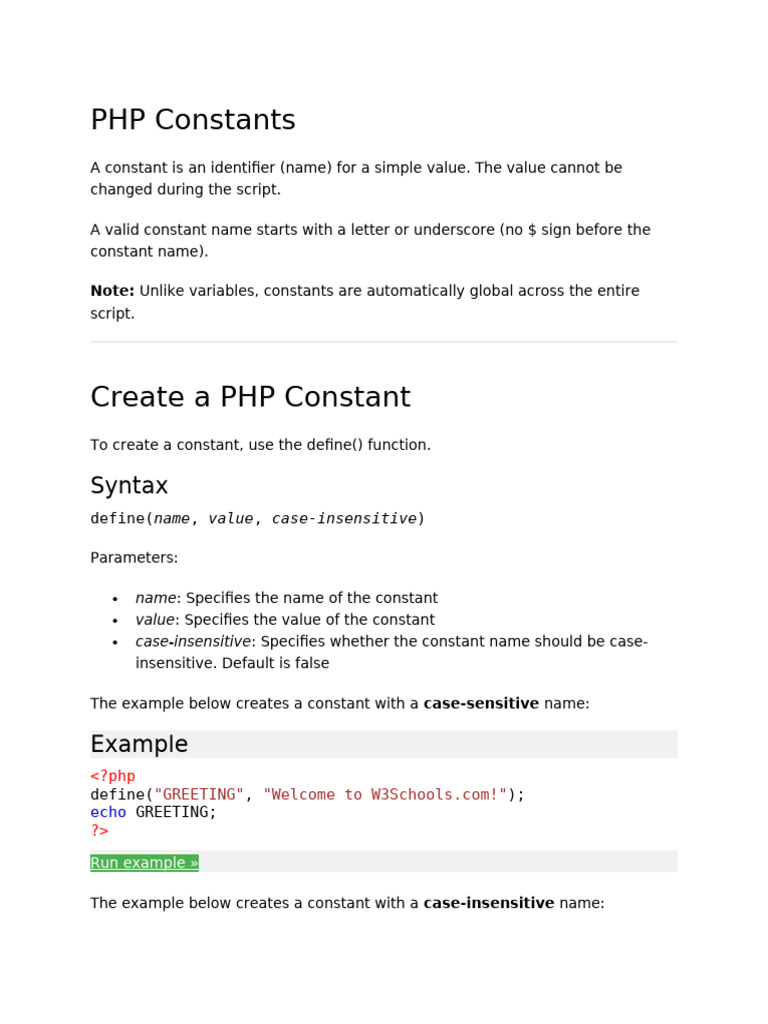Click the case-insensitive parameter bullet item
The height and width of the screenshot is (1024, 768).
[x=391, y=642]
